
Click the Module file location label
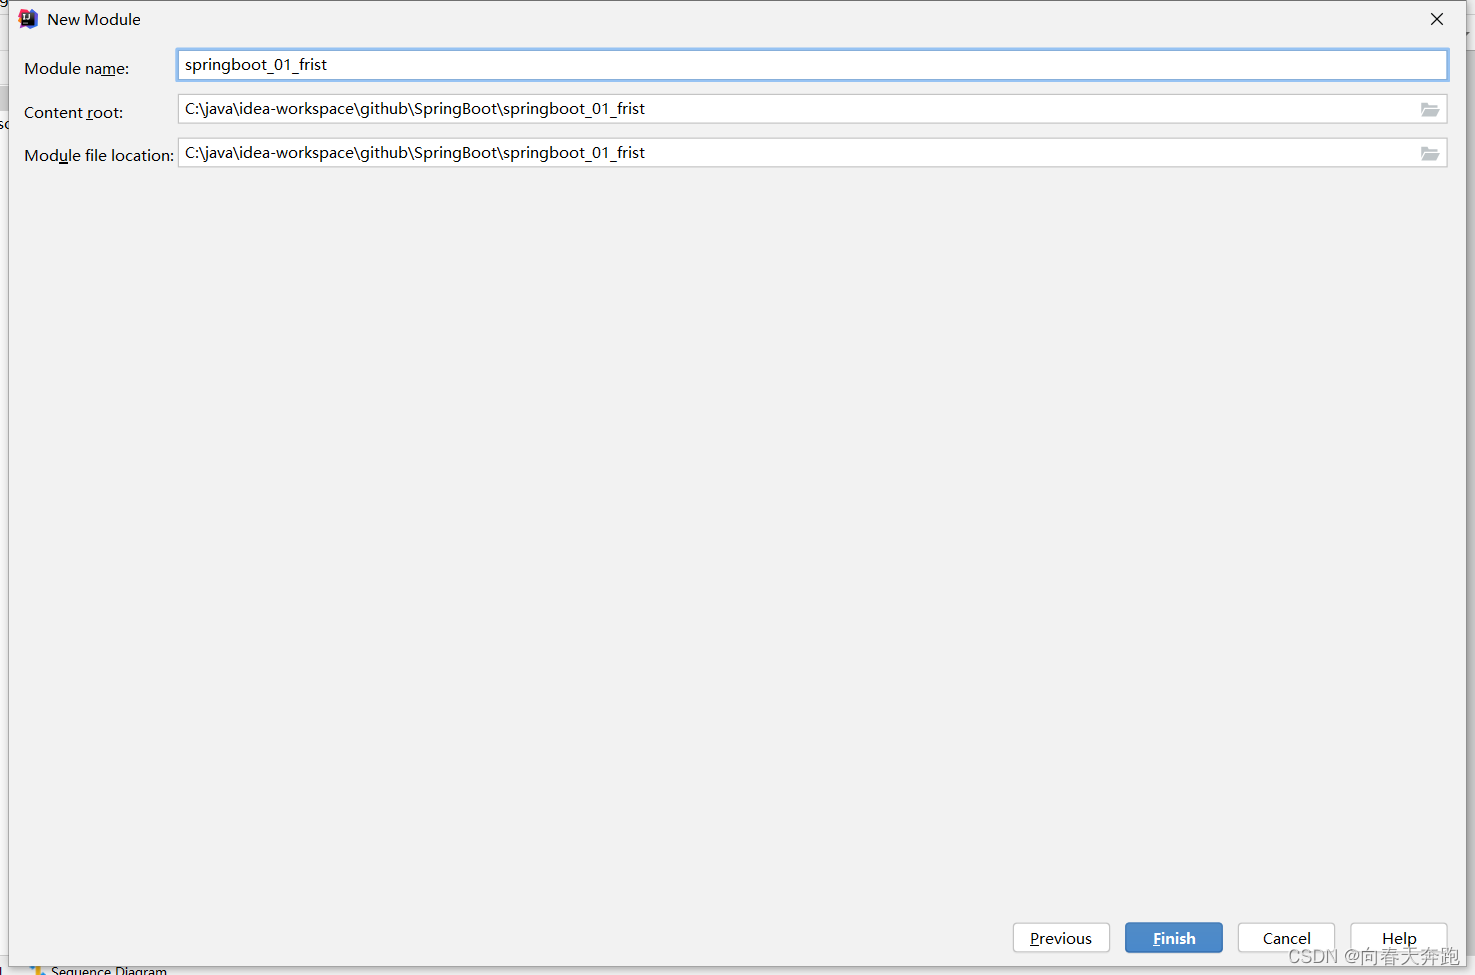point(99,156)
